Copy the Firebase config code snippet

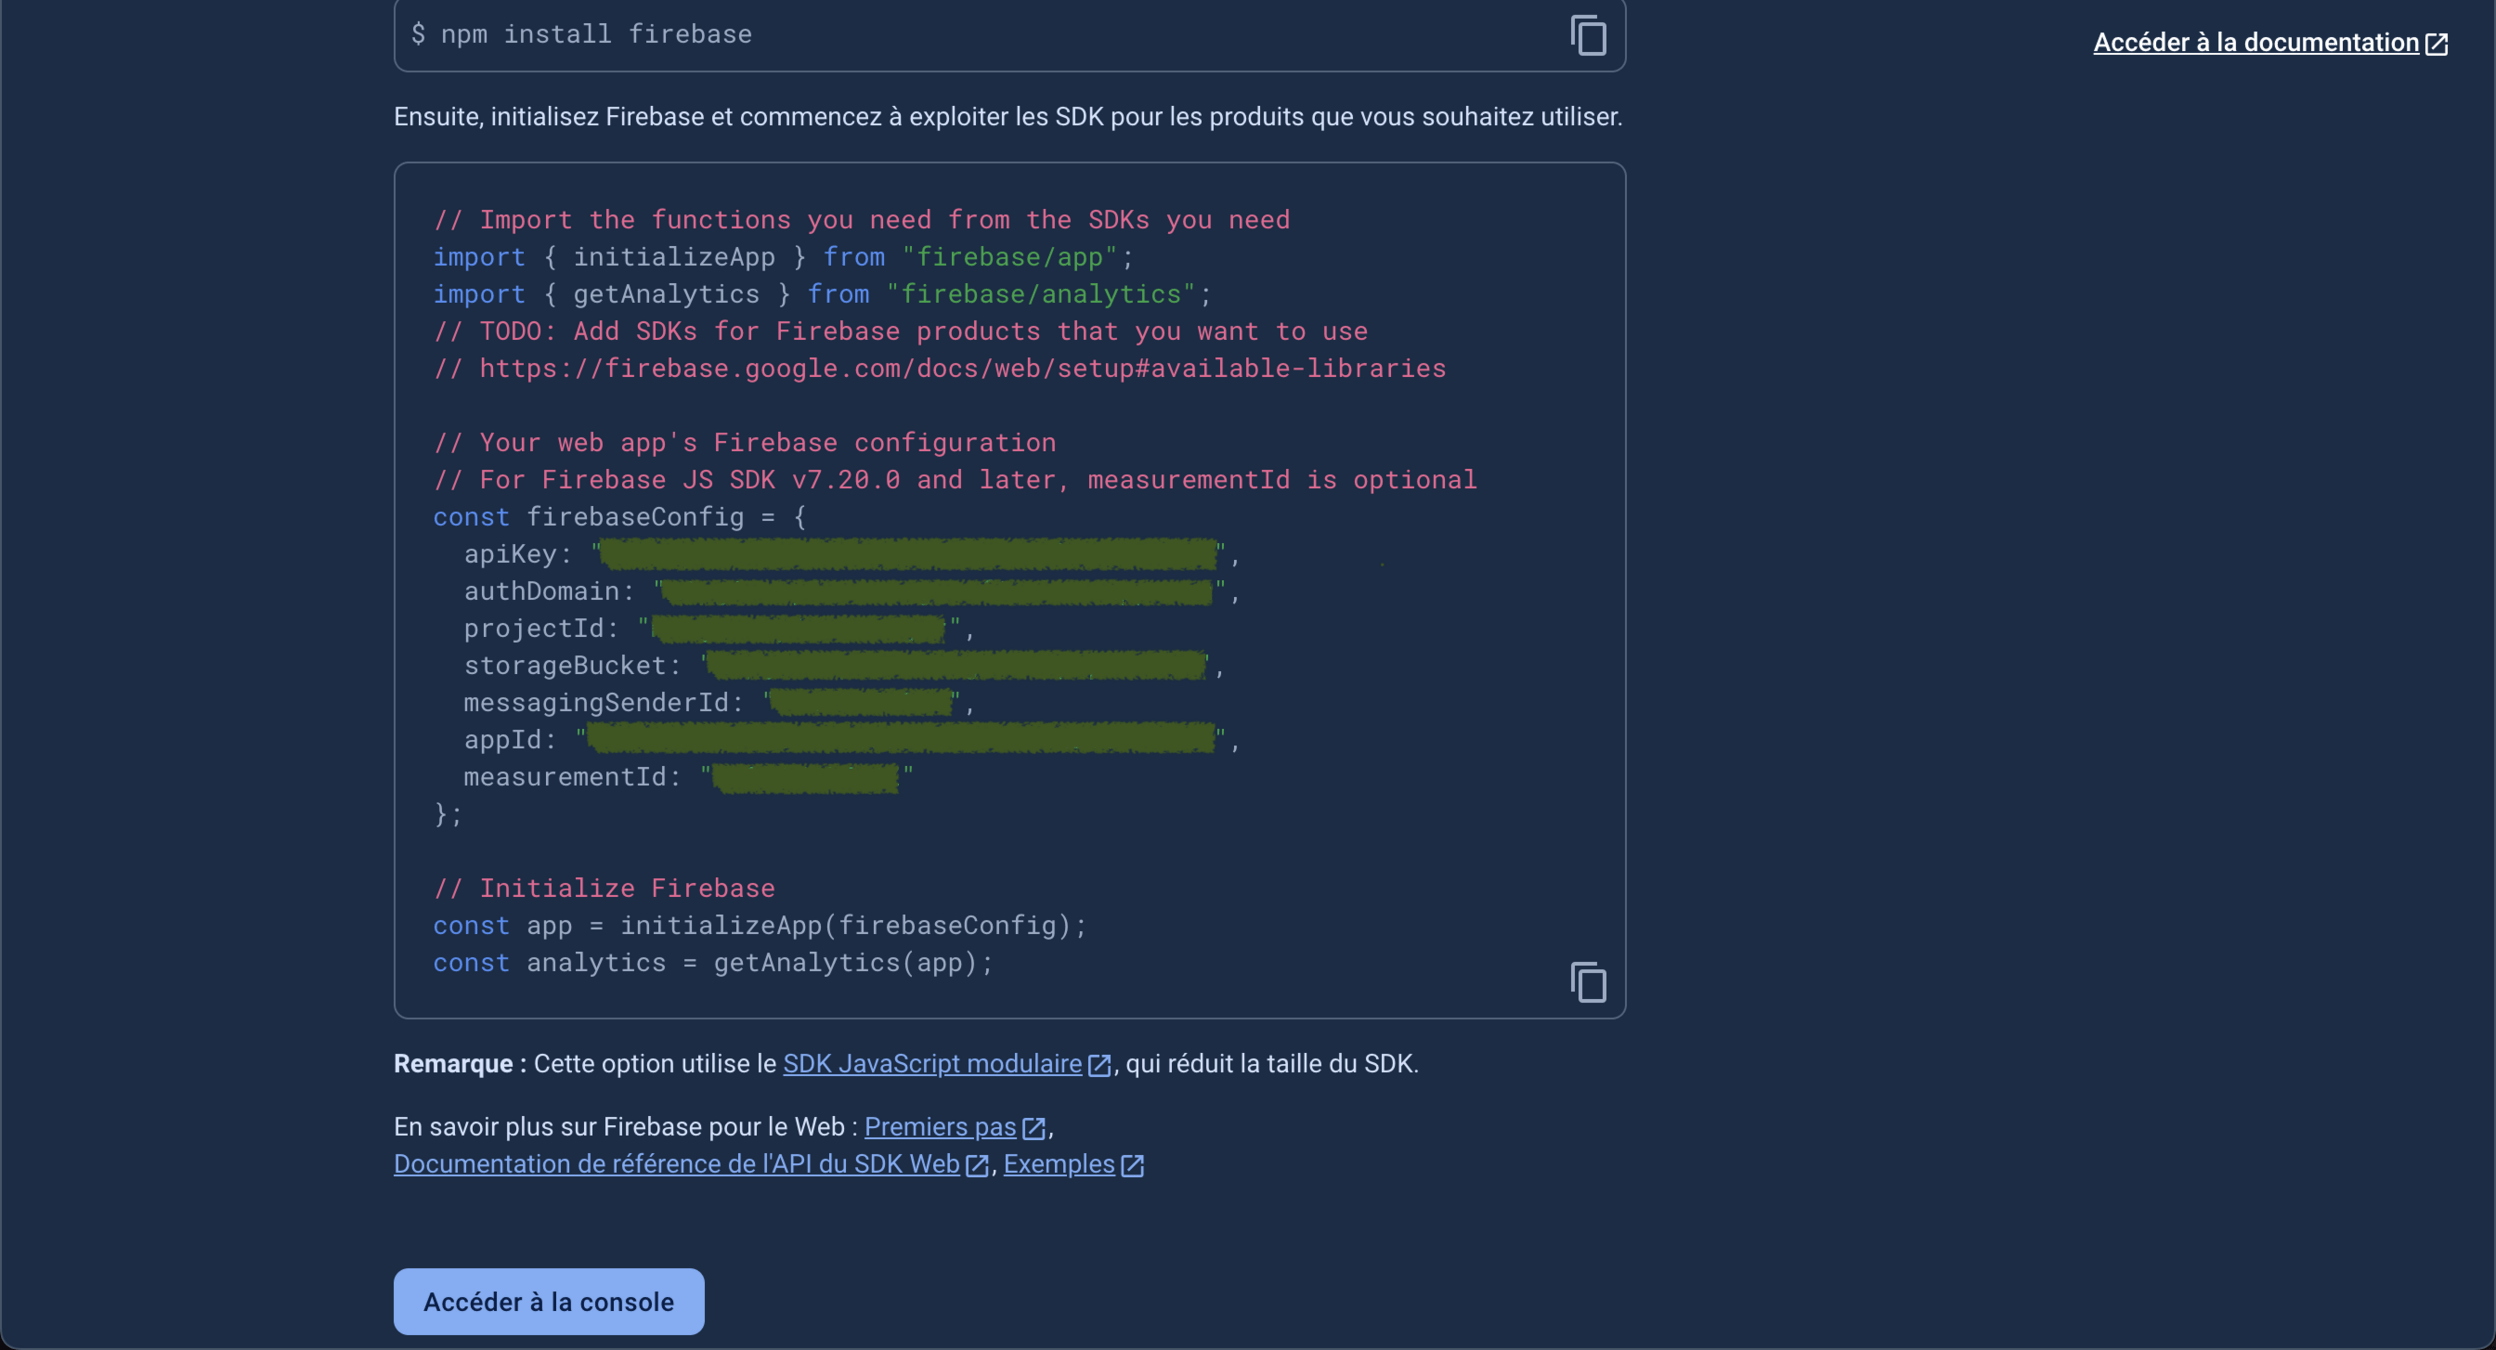[x=1588, y=982]
